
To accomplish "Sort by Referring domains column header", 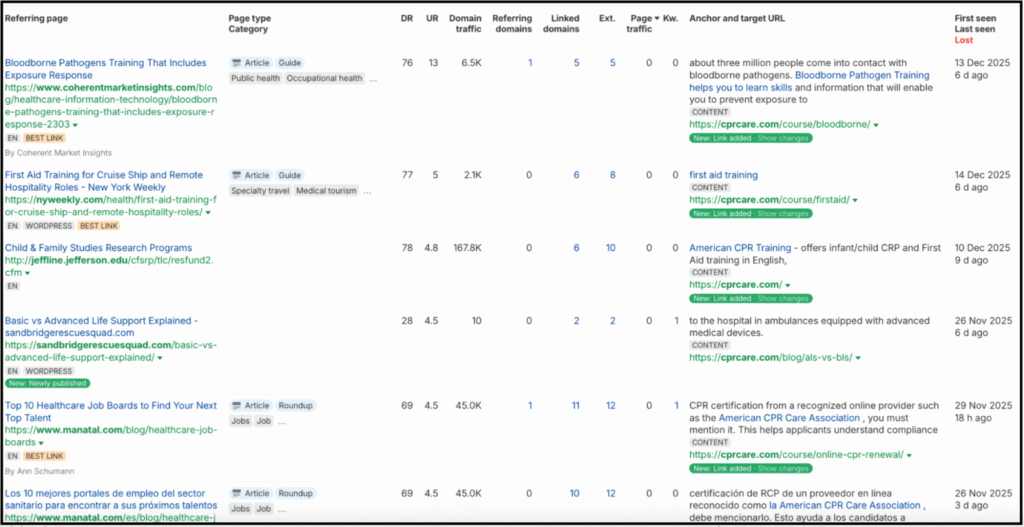I will pyautogui.click(x=512, y=24).
